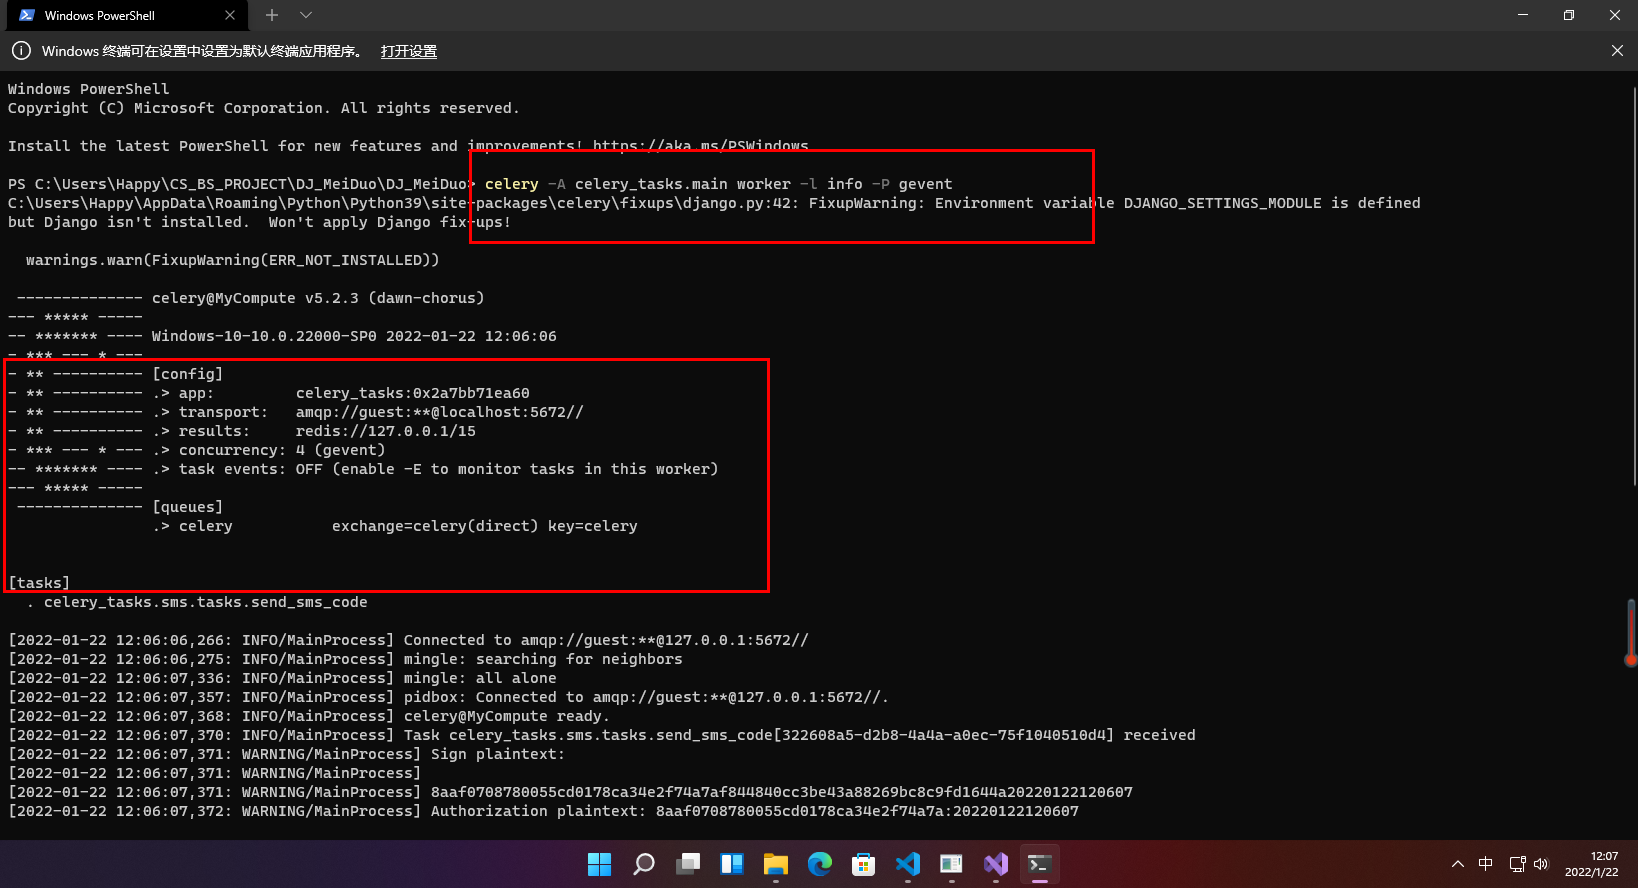The image size is (1638, 888).
Task: Click 'celery_tasks.sms.tasks.send_sms_code' task name
Action: [x=206, y=602]
